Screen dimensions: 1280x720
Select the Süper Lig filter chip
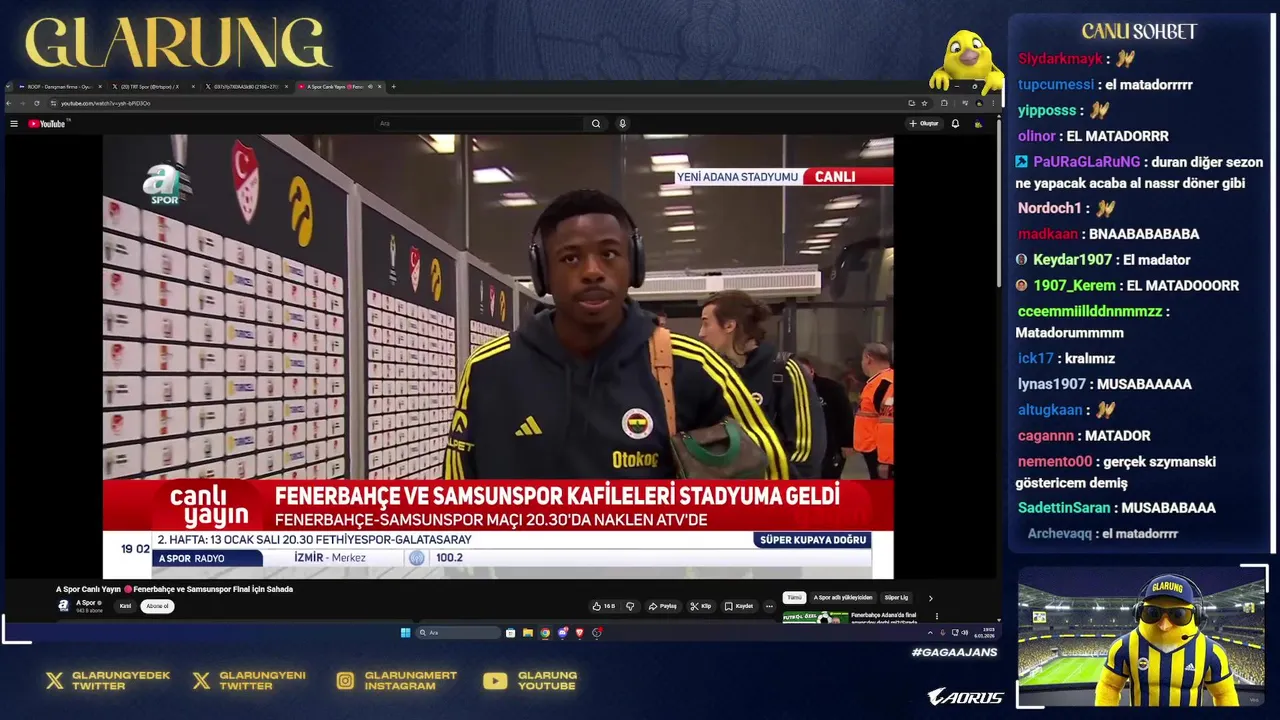pyautogui.click(x=896, y=598)
